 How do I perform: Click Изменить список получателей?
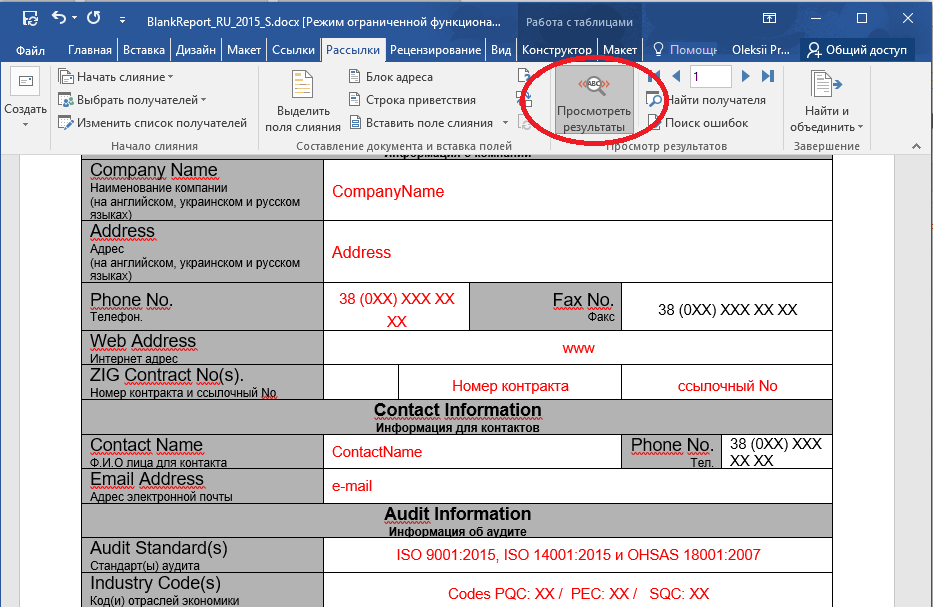point(152,123)
